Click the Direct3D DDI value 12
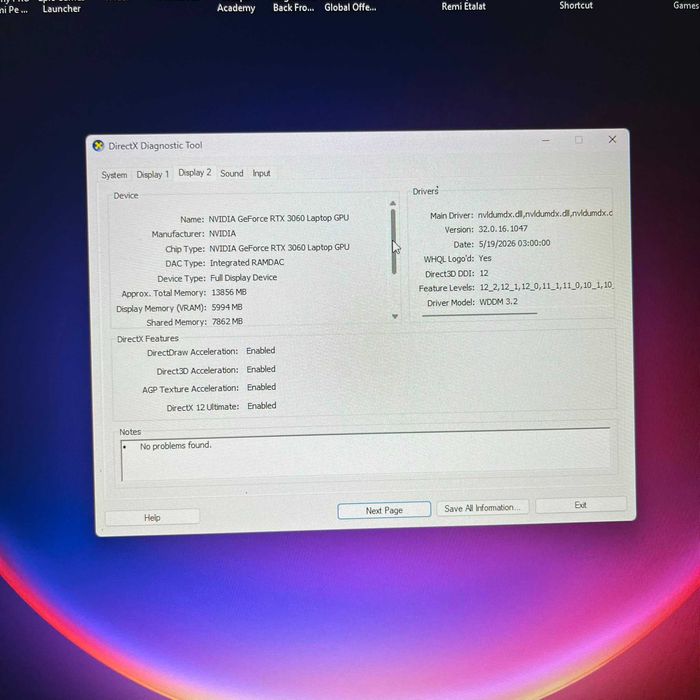 (484, 273)
